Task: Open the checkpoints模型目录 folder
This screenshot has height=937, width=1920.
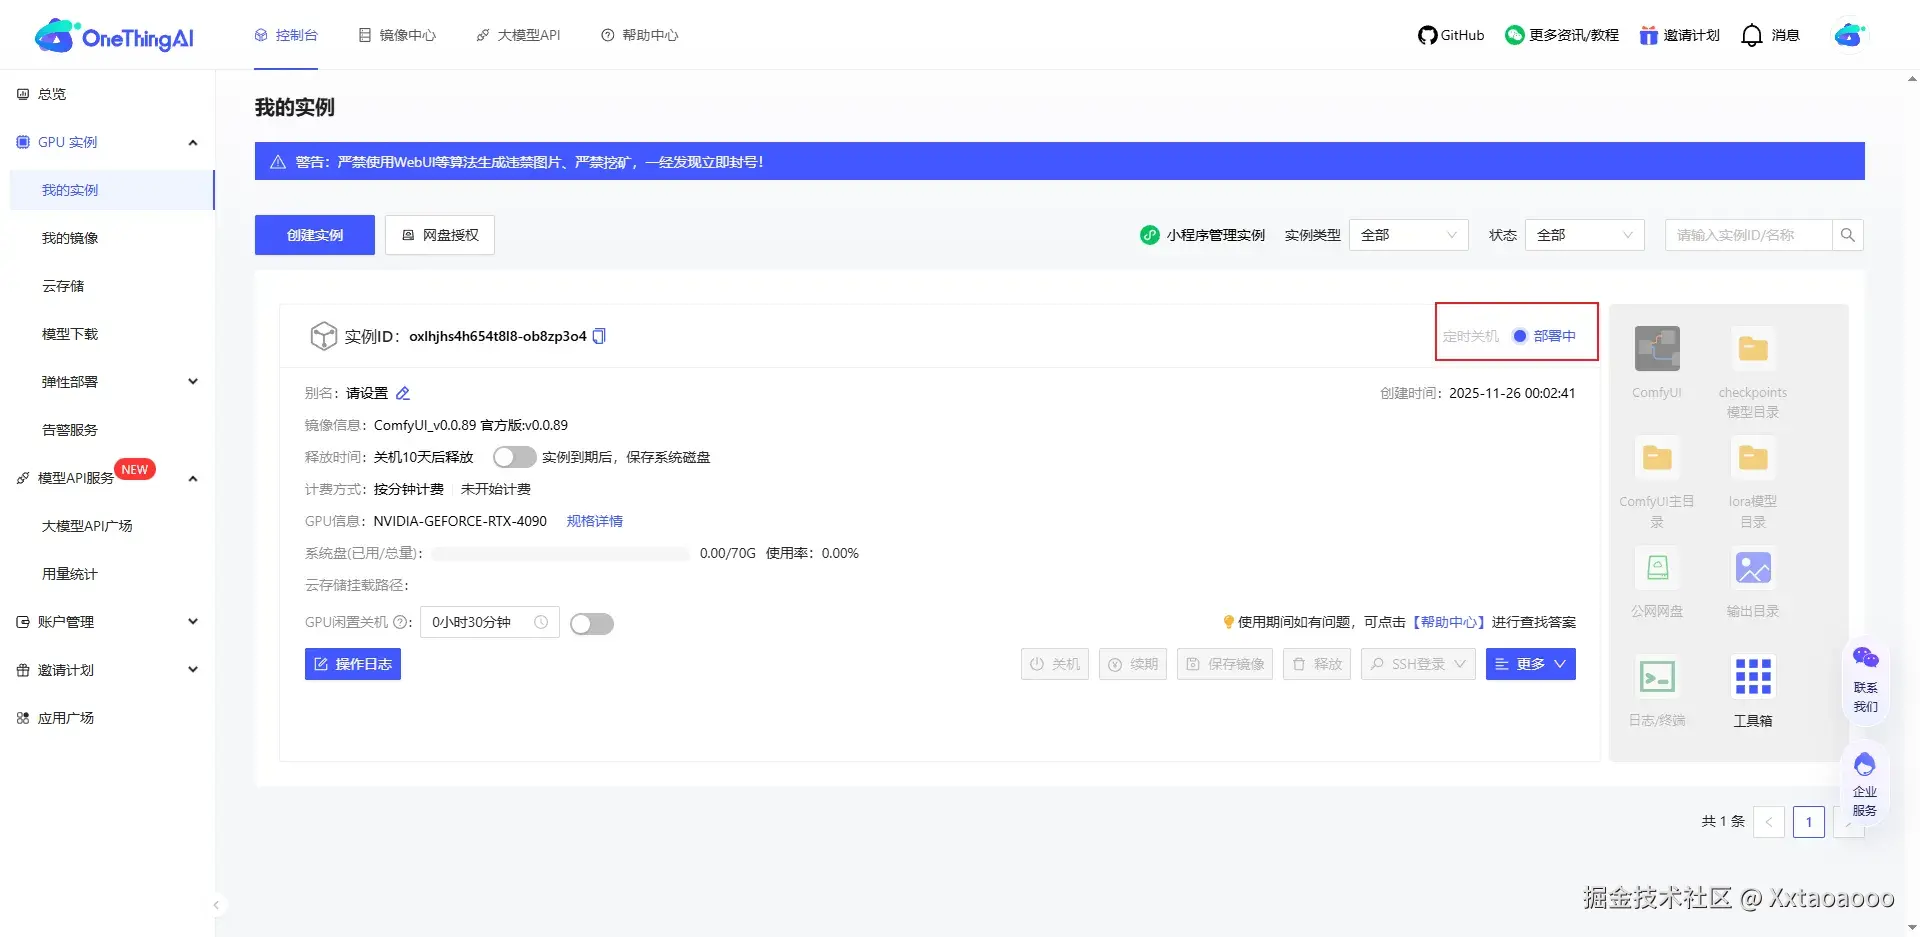Action: [x=1753, y=349]
